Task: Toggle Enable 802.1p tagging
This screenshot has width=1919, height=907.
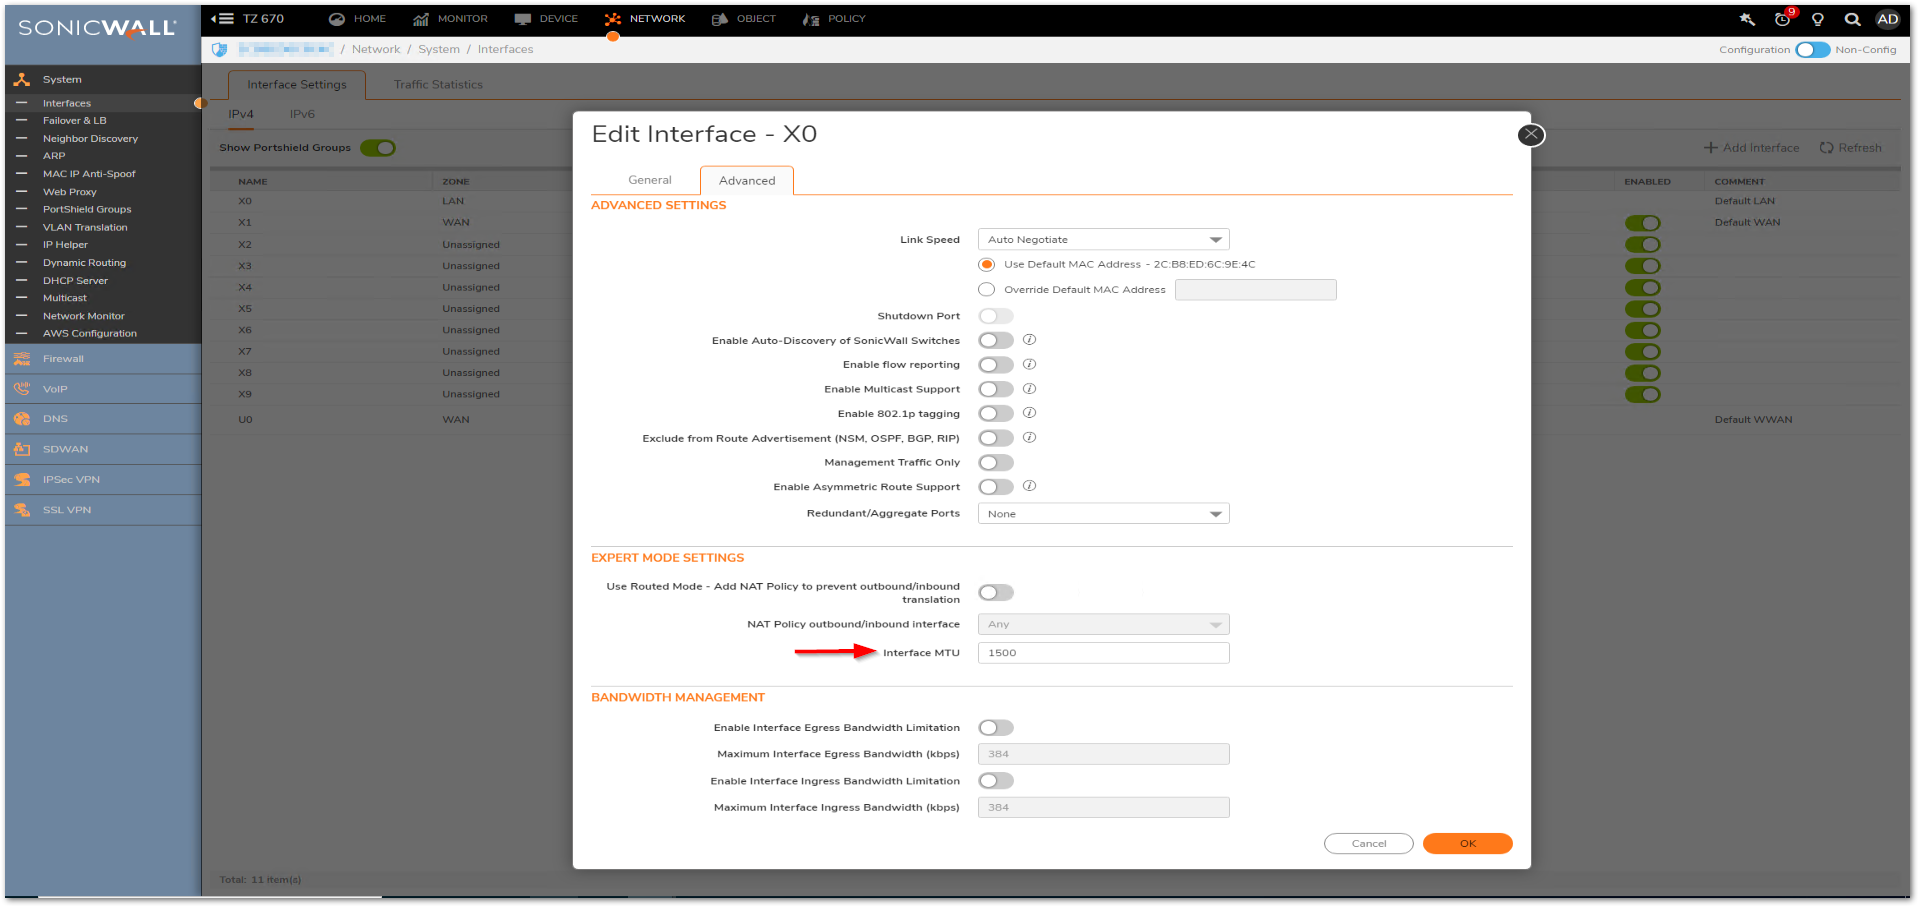Action: 996,413
